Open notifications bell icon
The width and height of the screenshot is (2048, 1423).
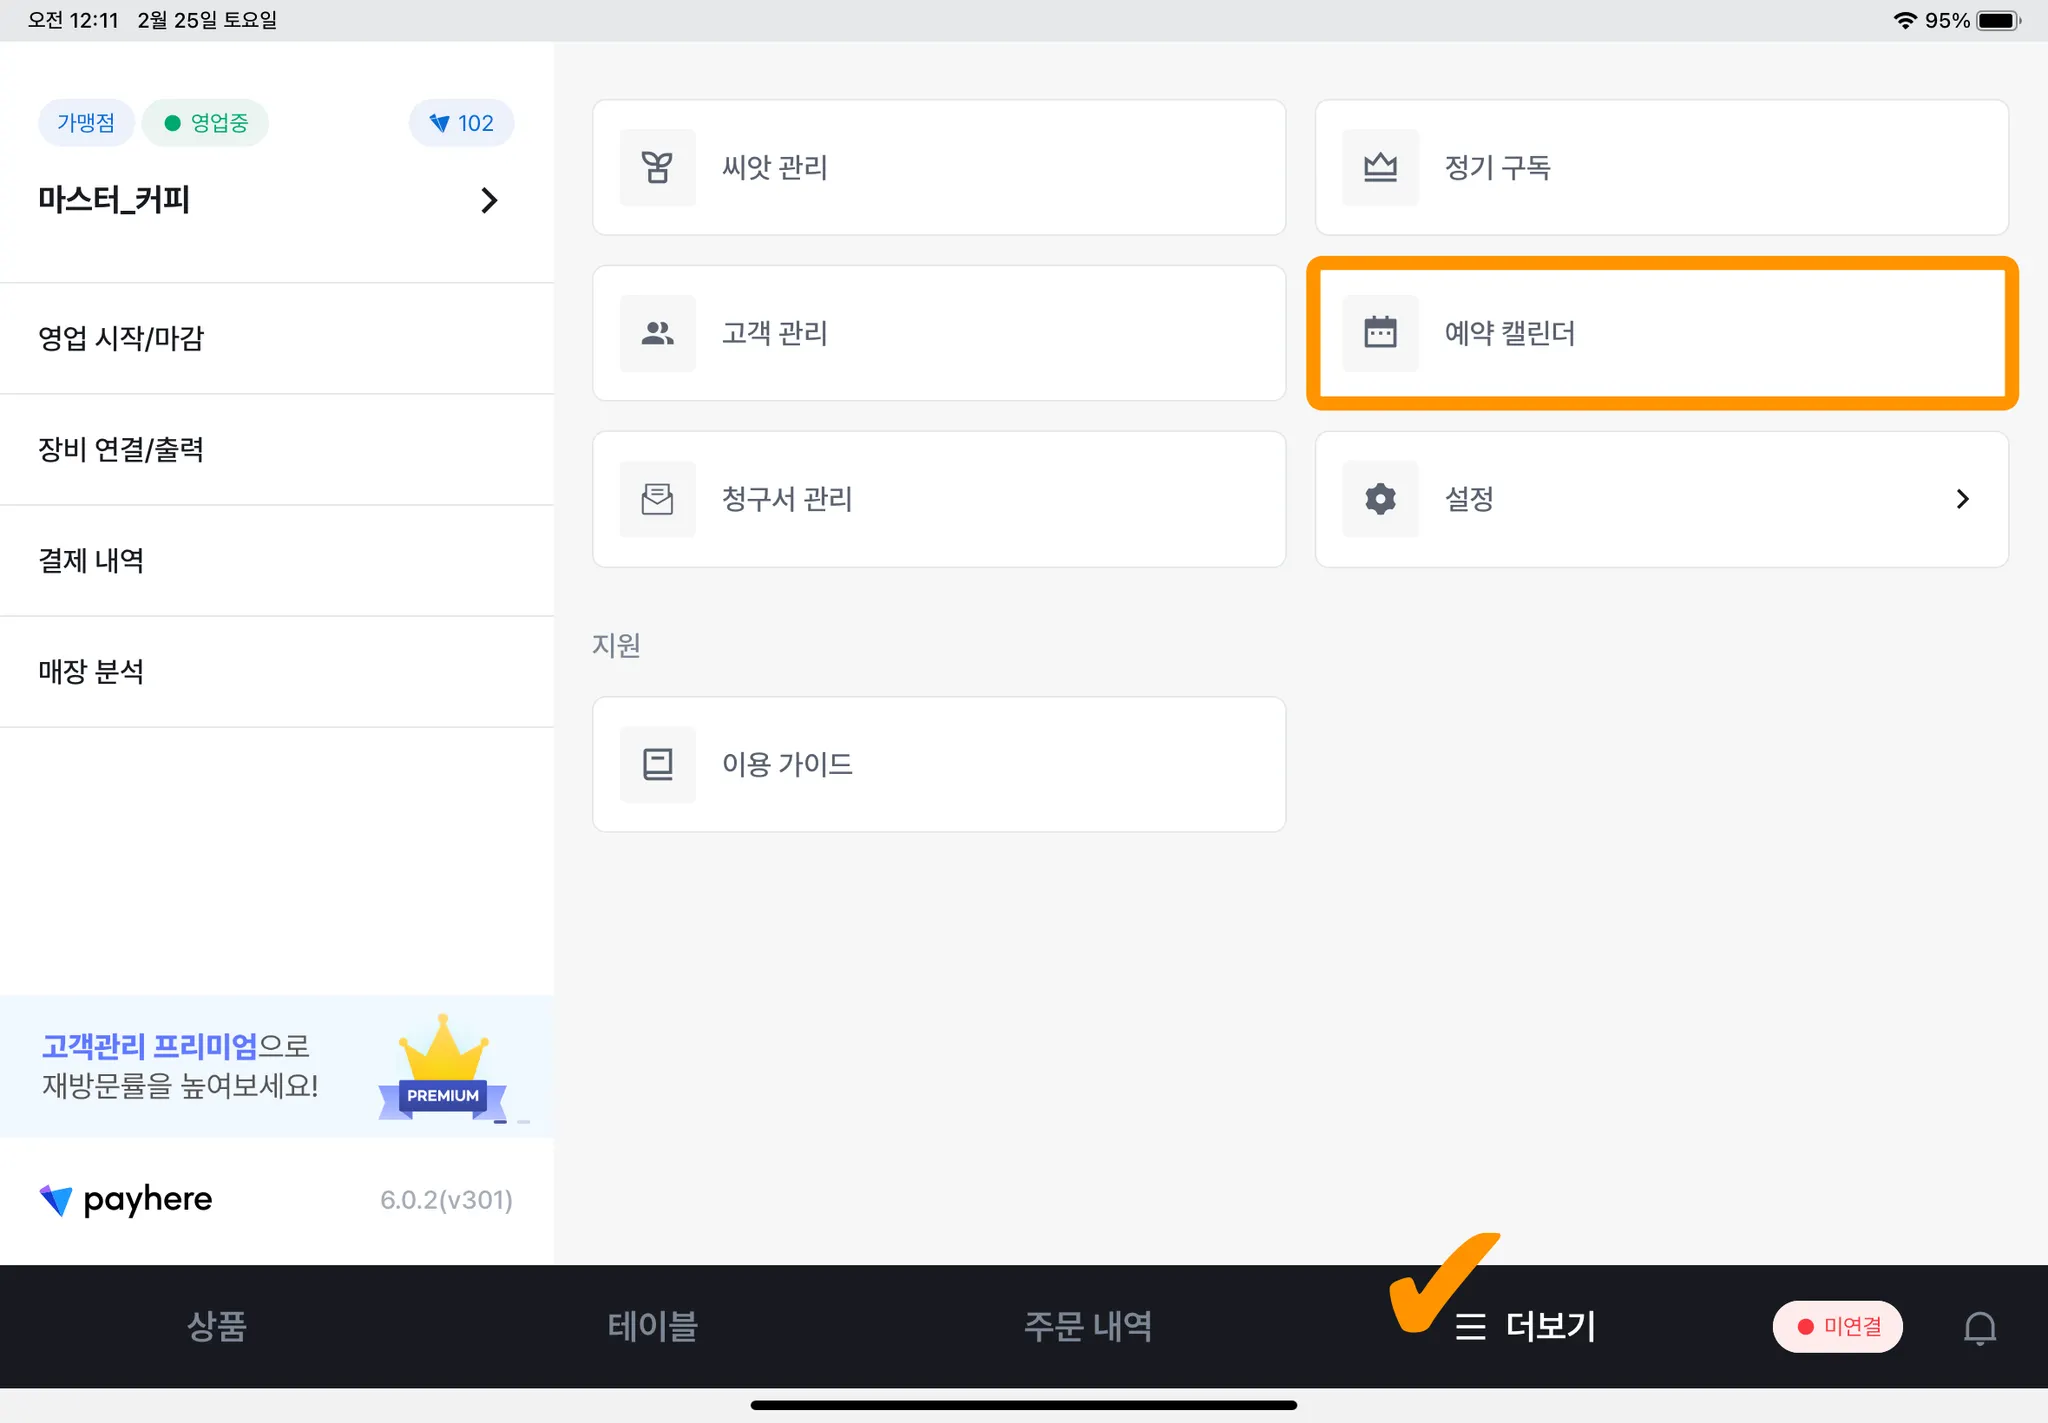pos(1979,1327)
